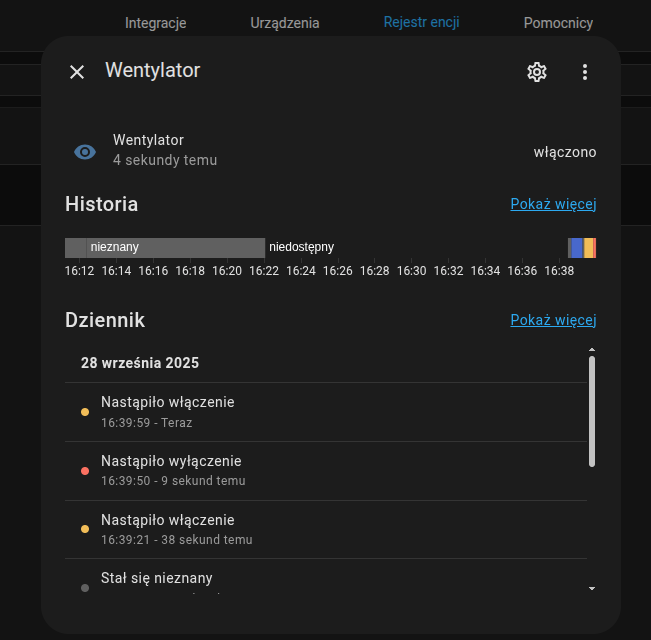Open the Pomocnicy tab
The image size is (651, 640).
[558, 22]
